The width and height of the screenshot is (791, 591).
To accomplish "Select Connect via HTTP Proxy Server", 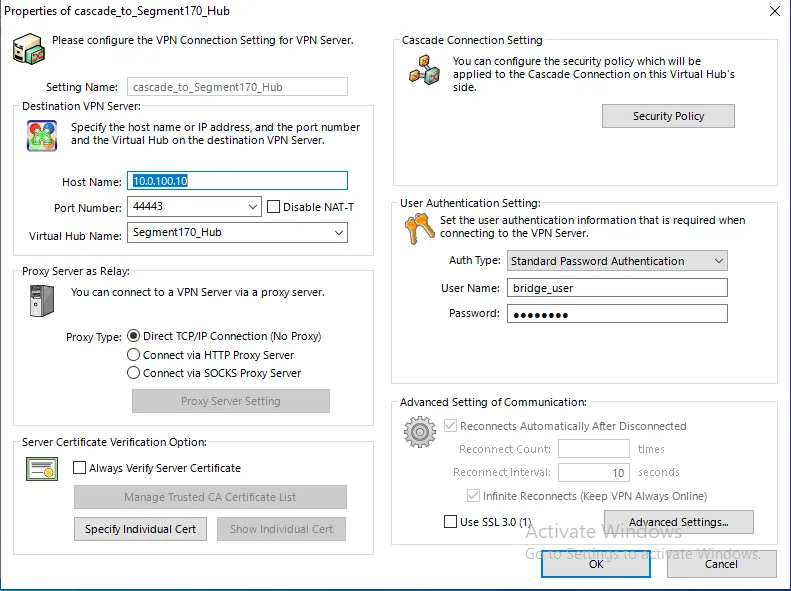I will pyautogui.click(x=134, y=355).
